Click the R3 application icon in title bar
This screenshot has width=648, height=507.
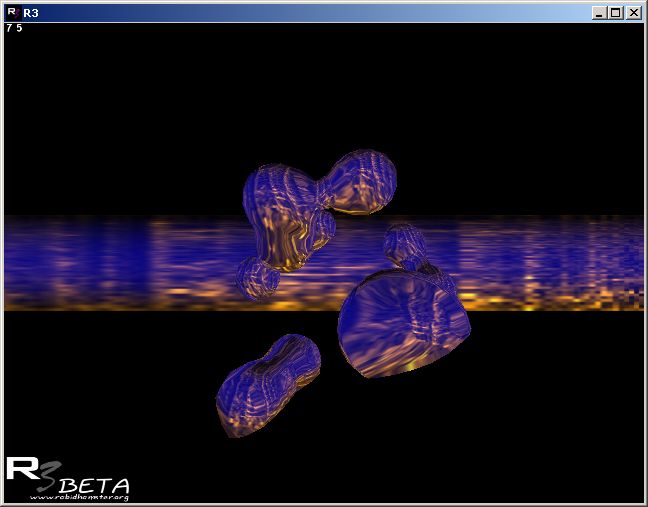point(12,13)
